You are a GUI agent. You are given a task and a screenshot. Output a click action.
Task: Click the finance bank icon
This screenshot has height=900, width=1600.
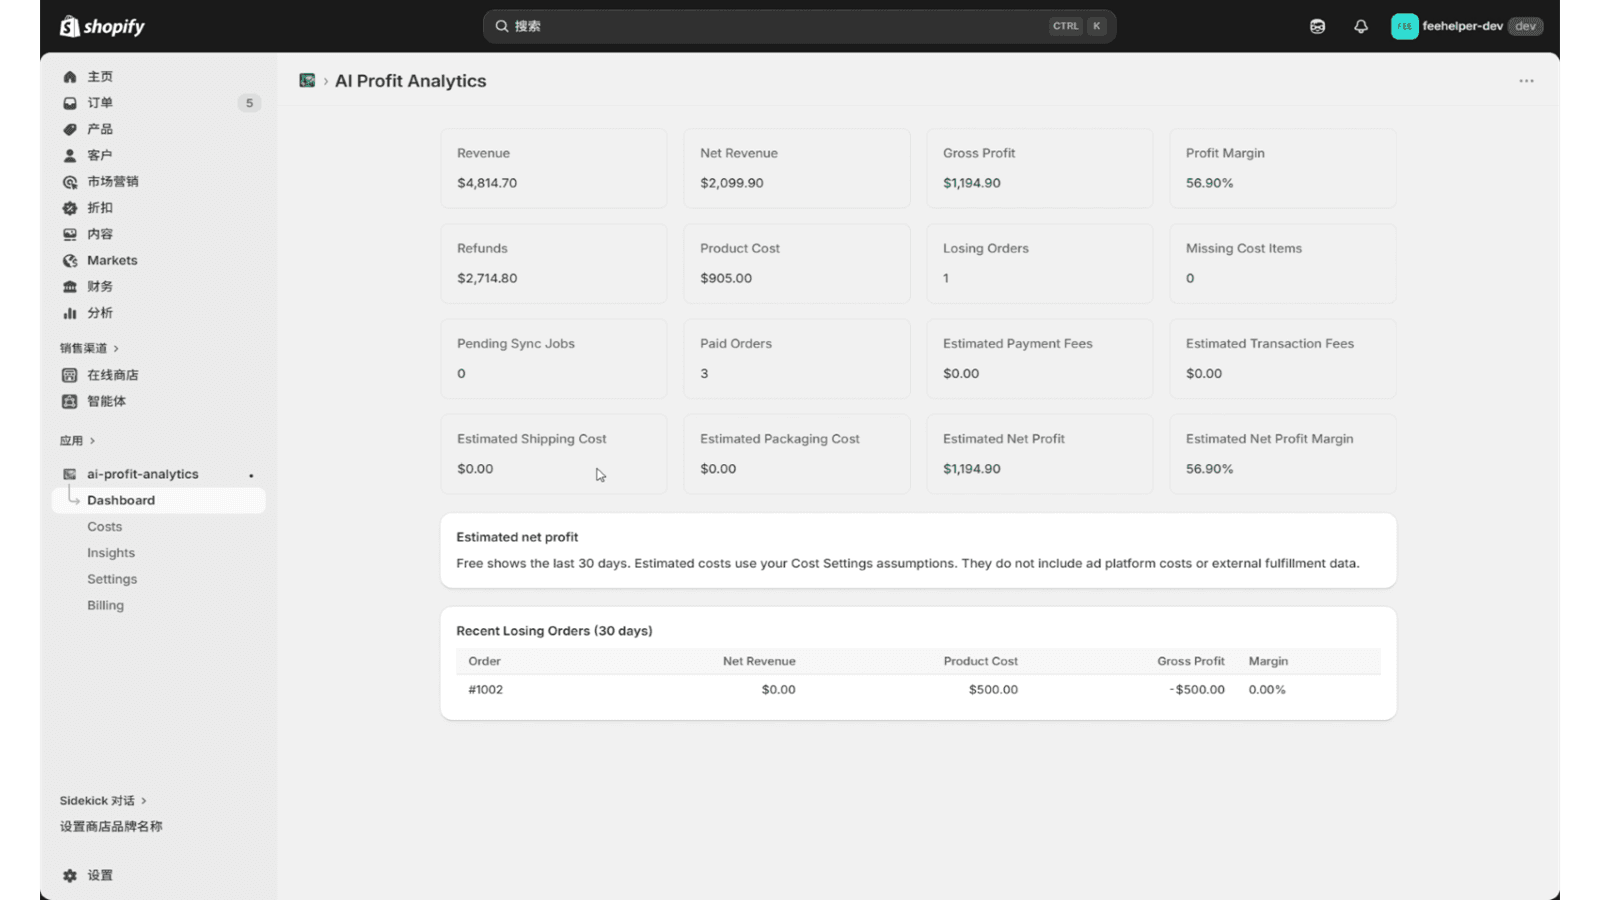coord(70,287)
